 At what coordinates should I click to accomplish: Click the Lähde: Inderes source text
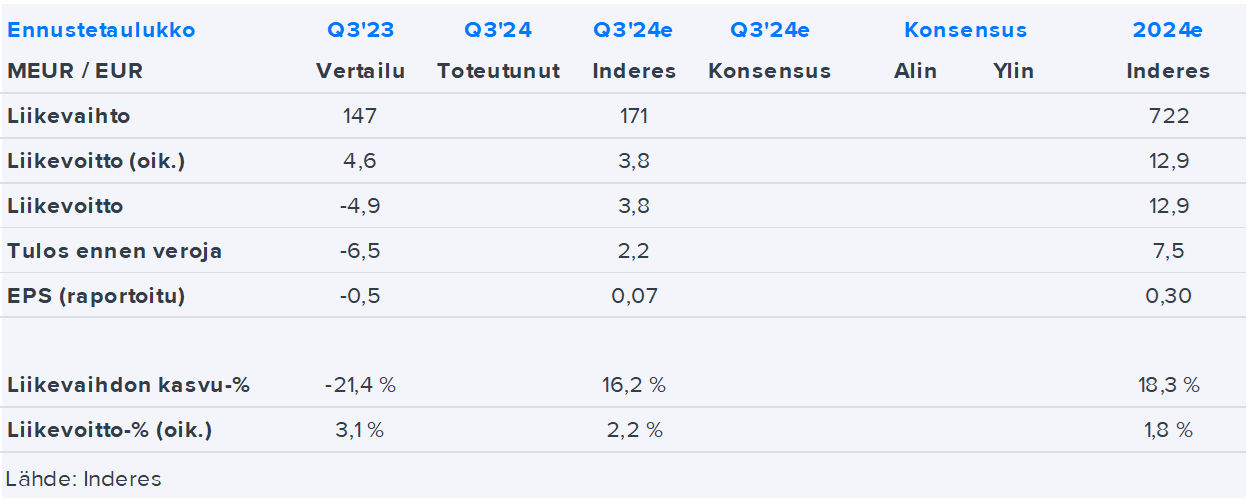pyautogui.click(x=84, y=479)
